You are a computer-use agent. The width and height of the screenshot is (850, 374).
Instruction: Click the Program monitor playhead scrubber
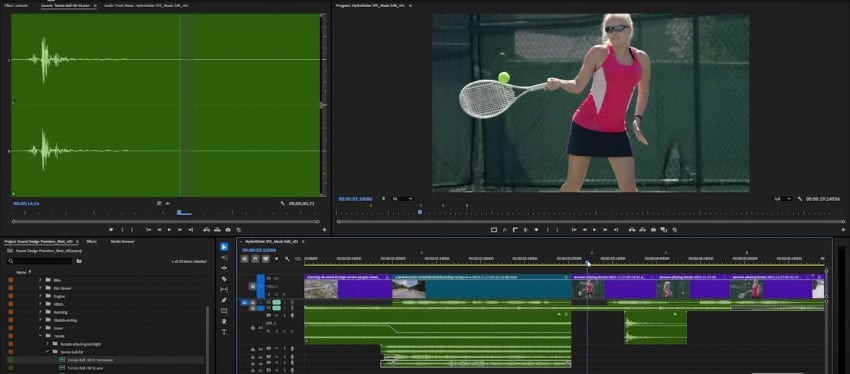pyautogui.click(x=420, y=212)
